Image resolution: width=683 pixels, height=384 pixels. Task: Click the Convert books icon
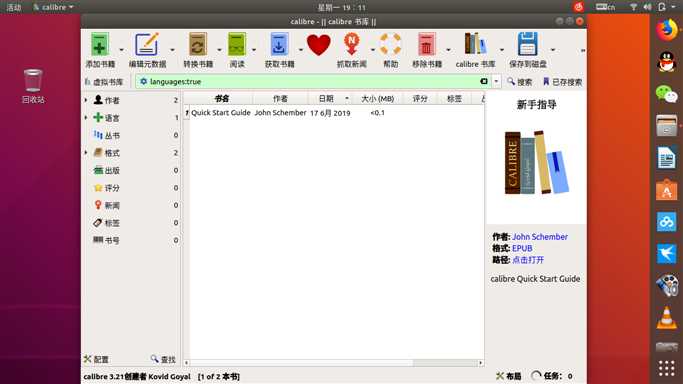[198, 44]
